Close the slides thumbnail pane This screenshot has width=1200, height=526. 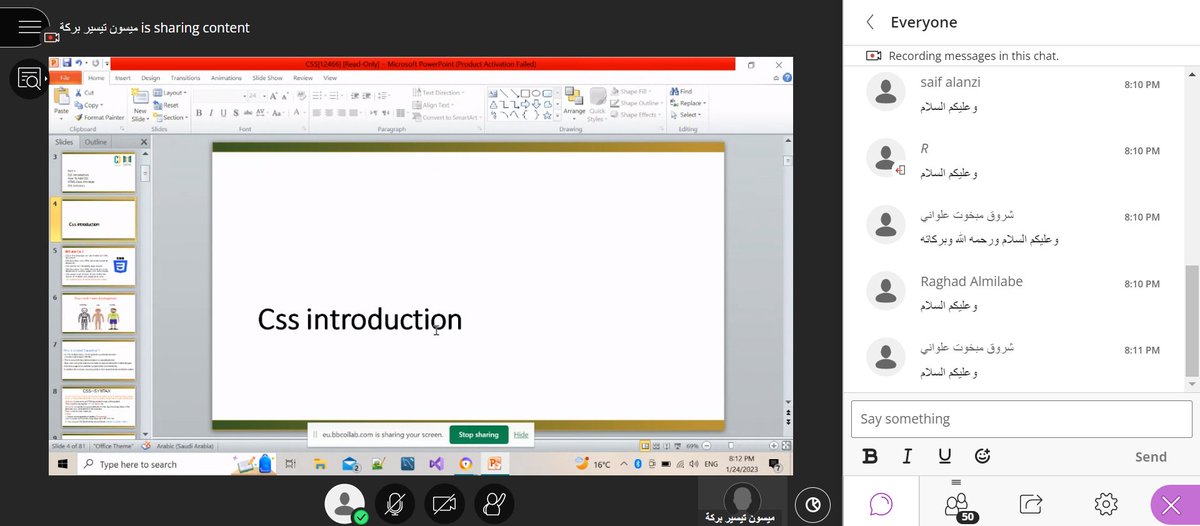tap(144, 142)
